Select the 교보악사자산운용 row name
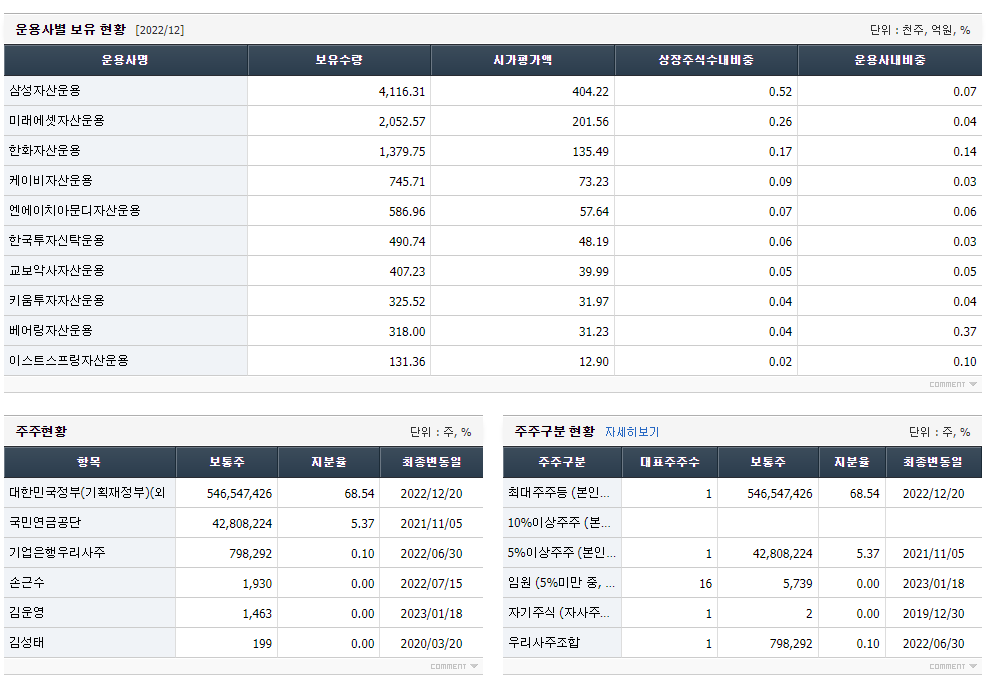Image resolution: width=989 pixels, height=690 pixels. (x=57, y=271)
